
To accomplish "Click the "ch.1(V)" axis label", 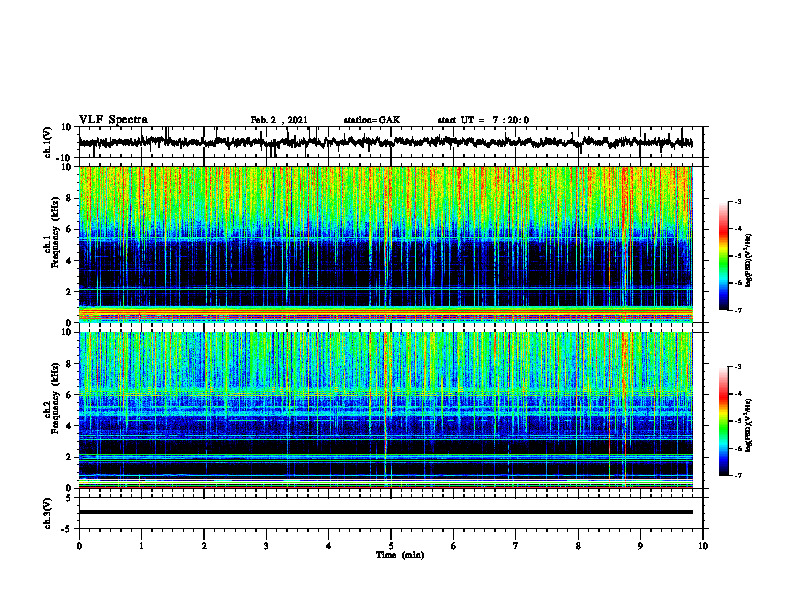I will coord(48,142).
